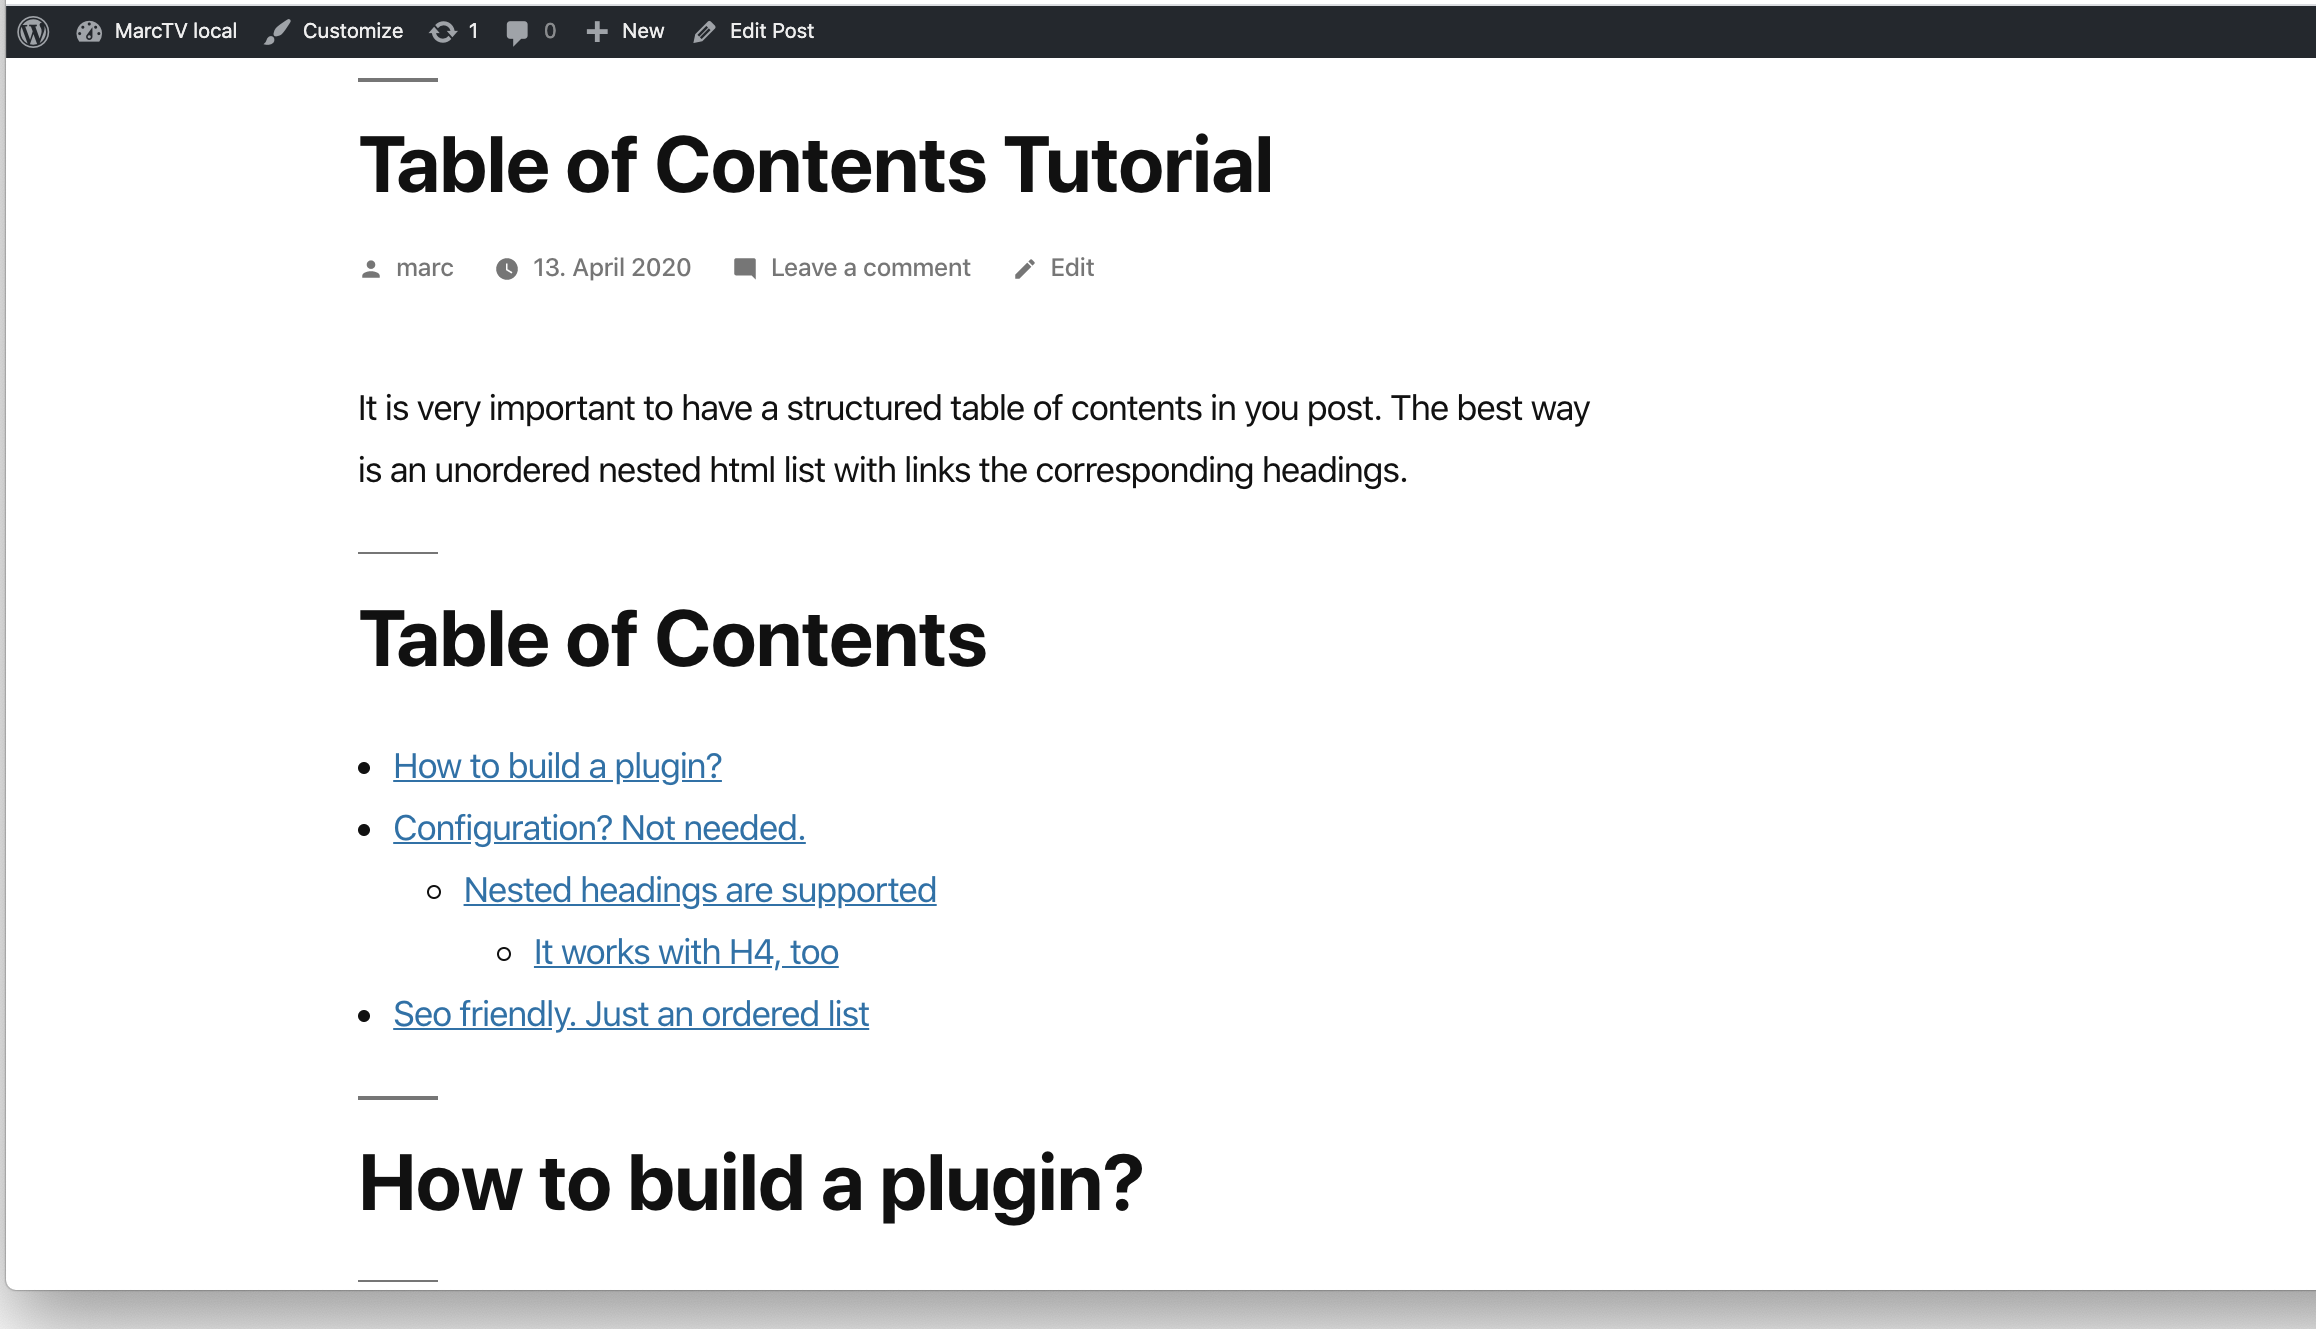Click the clock icon beside the date
2316x1329 pixels.
507,269
